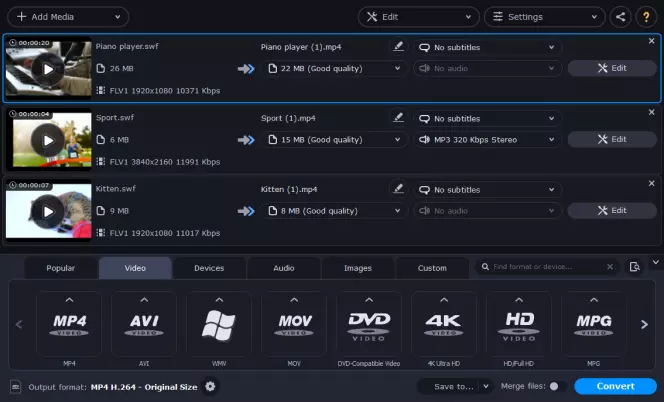Click Edit button for Kitten.swf
Image resolution: width=664 pixels, height=402 pixels.
click(x=612, y=211)
